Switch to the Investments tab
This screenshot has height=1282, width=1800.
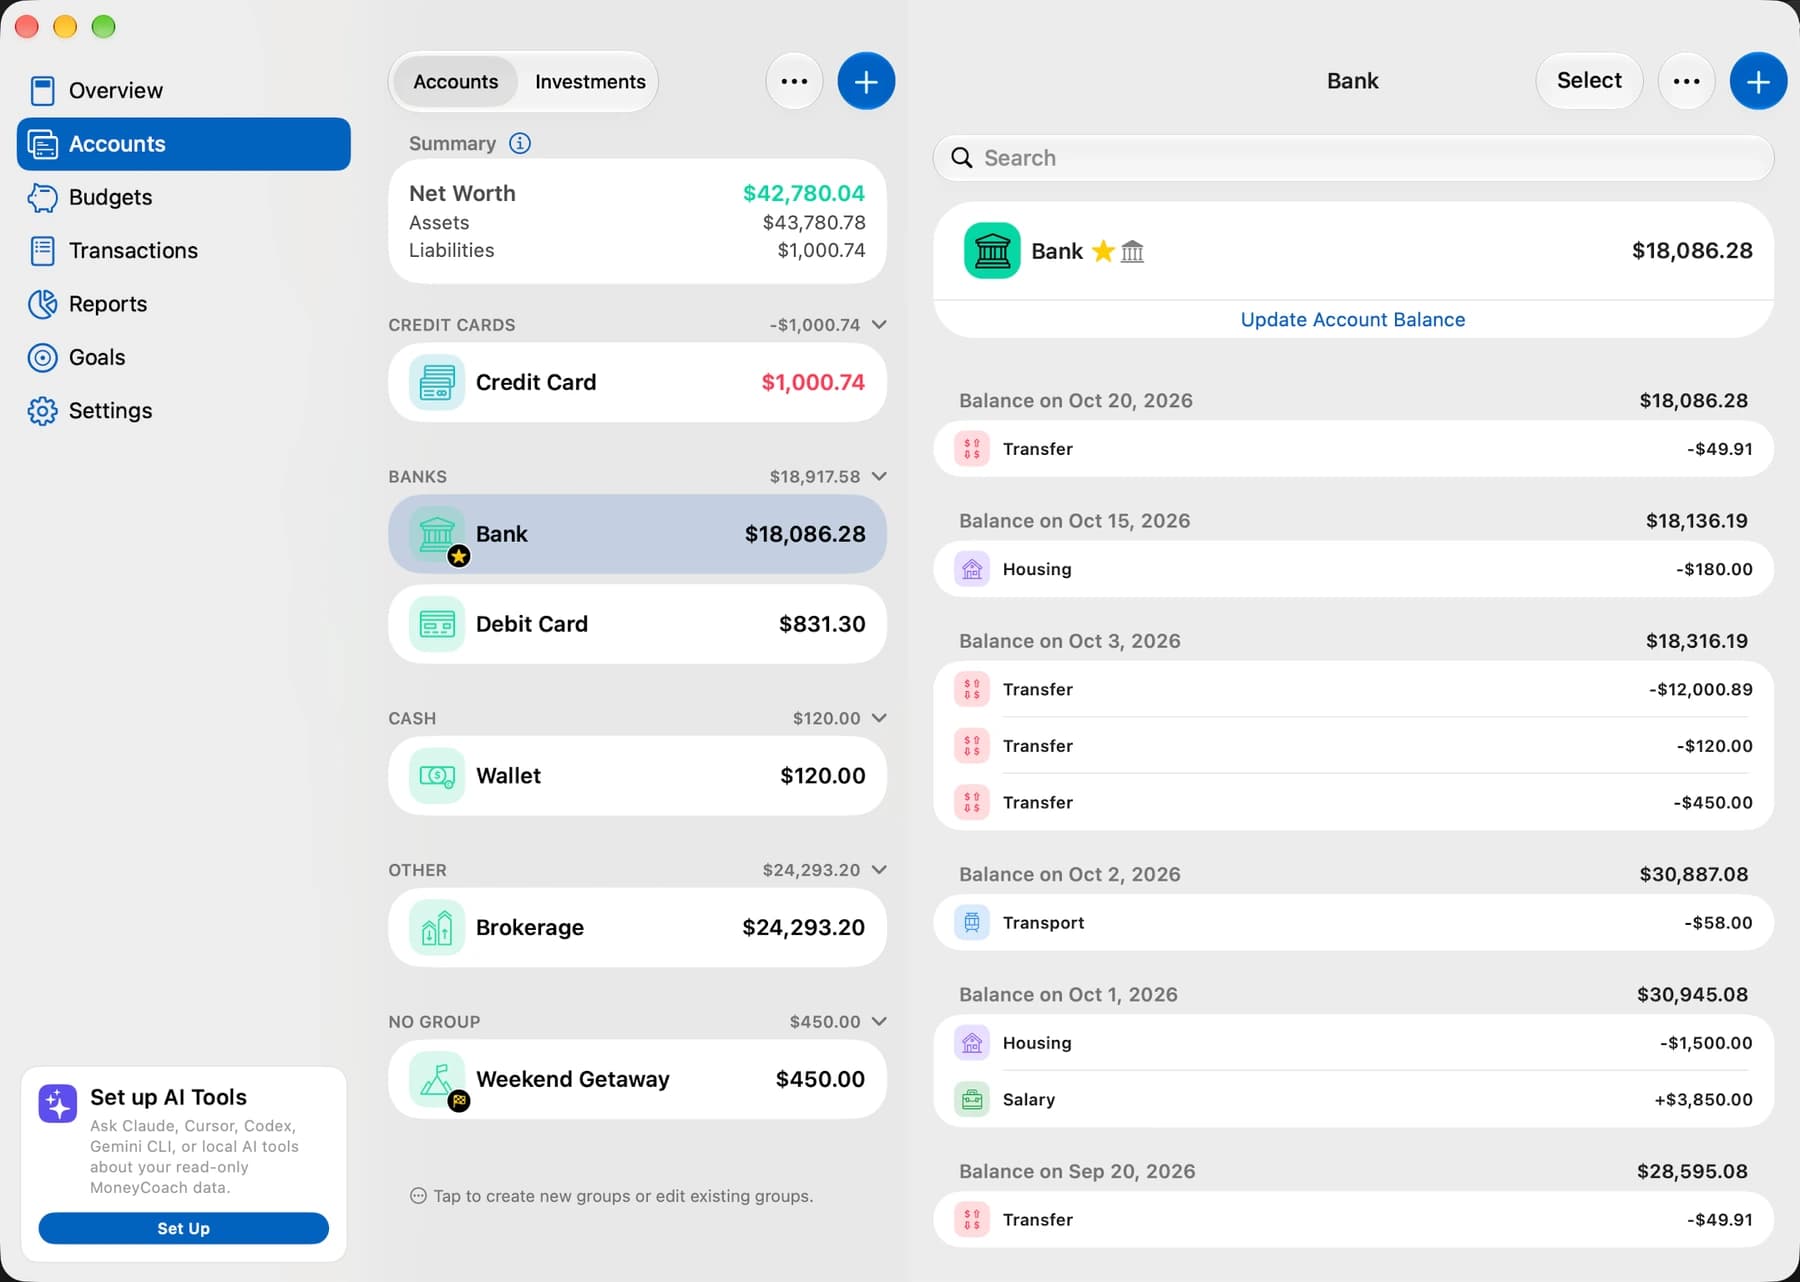(x=590, y=81)
